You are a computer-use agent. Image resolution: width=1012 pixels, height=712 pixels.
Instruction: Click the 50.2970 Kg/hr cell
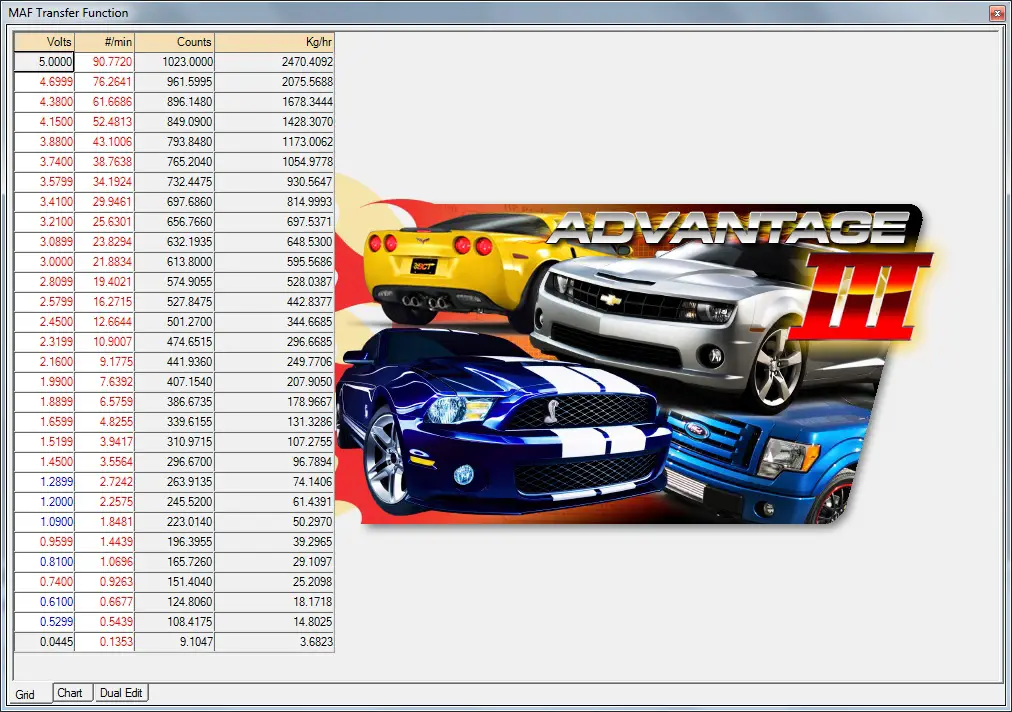(x=274, y=522)
